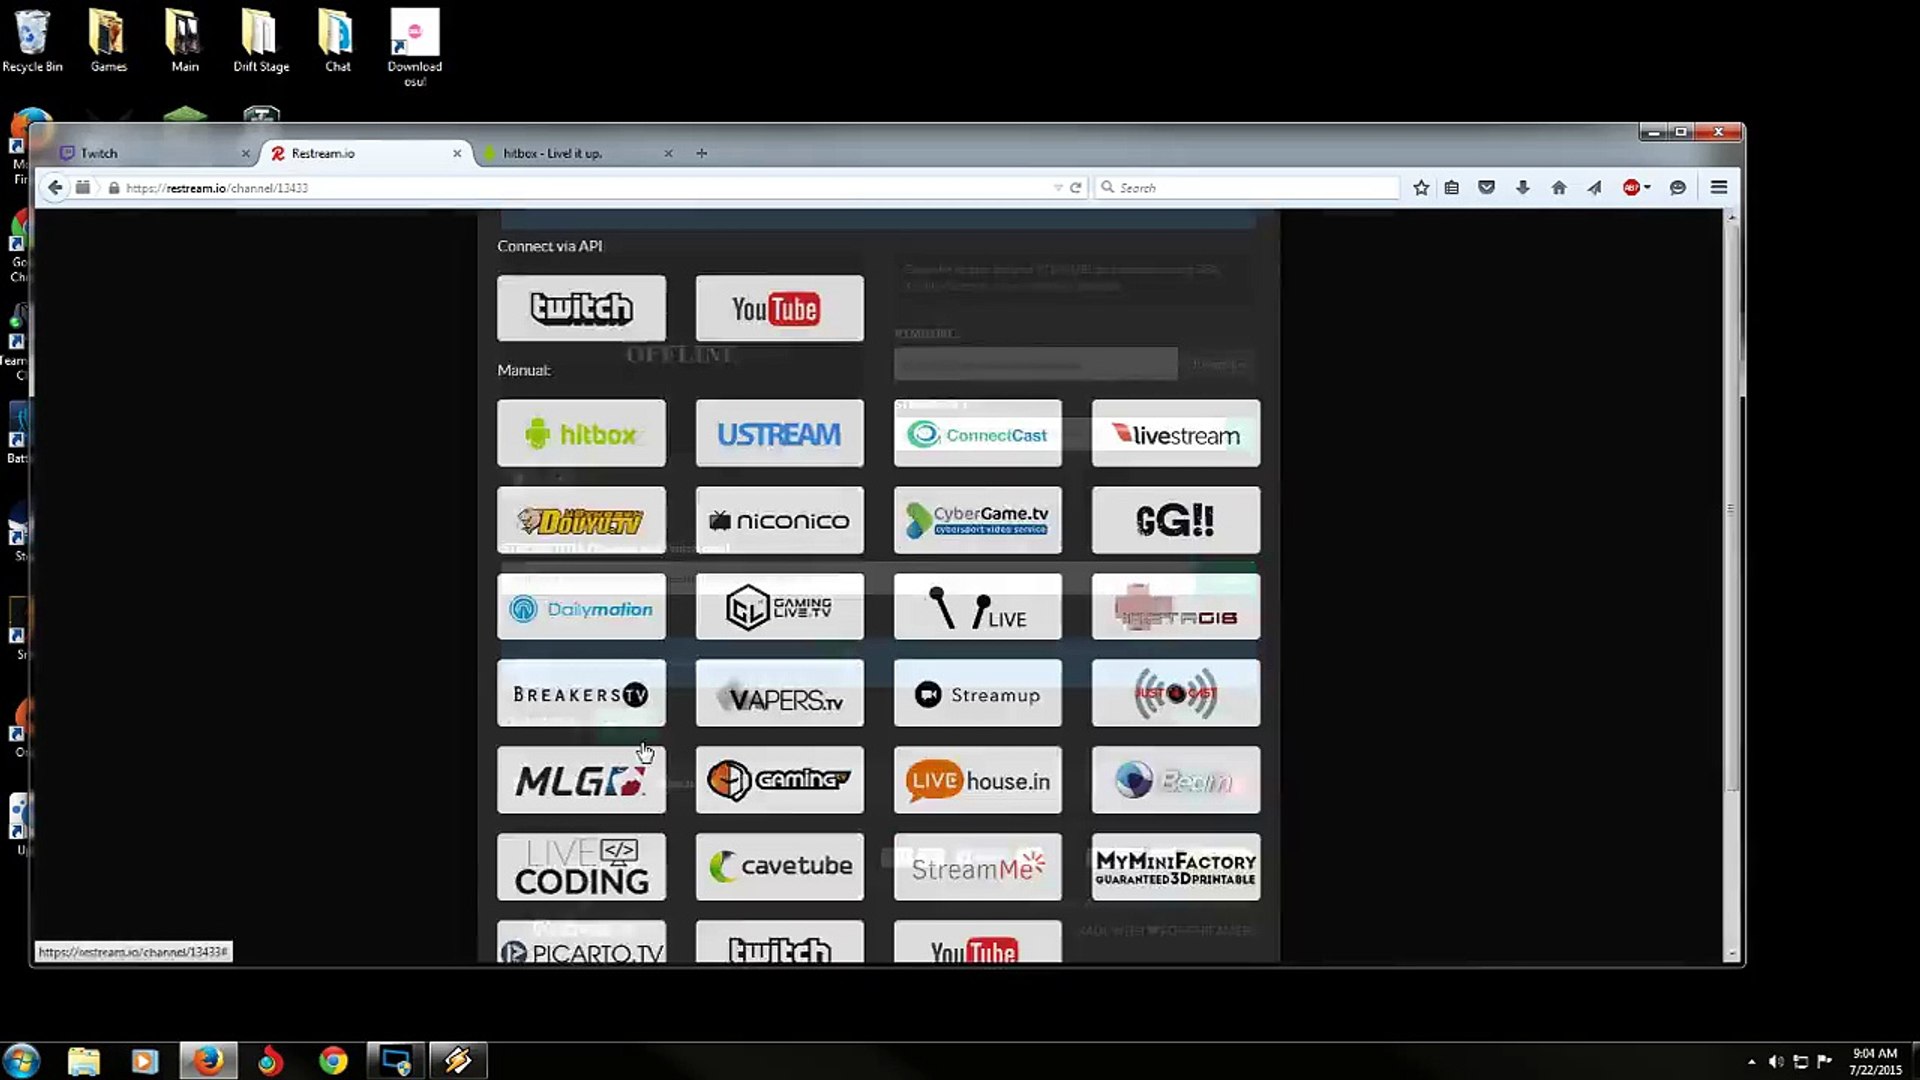Select the GG!! platform tile
Screen dimensions: 1920x1080
(1175, 520)
